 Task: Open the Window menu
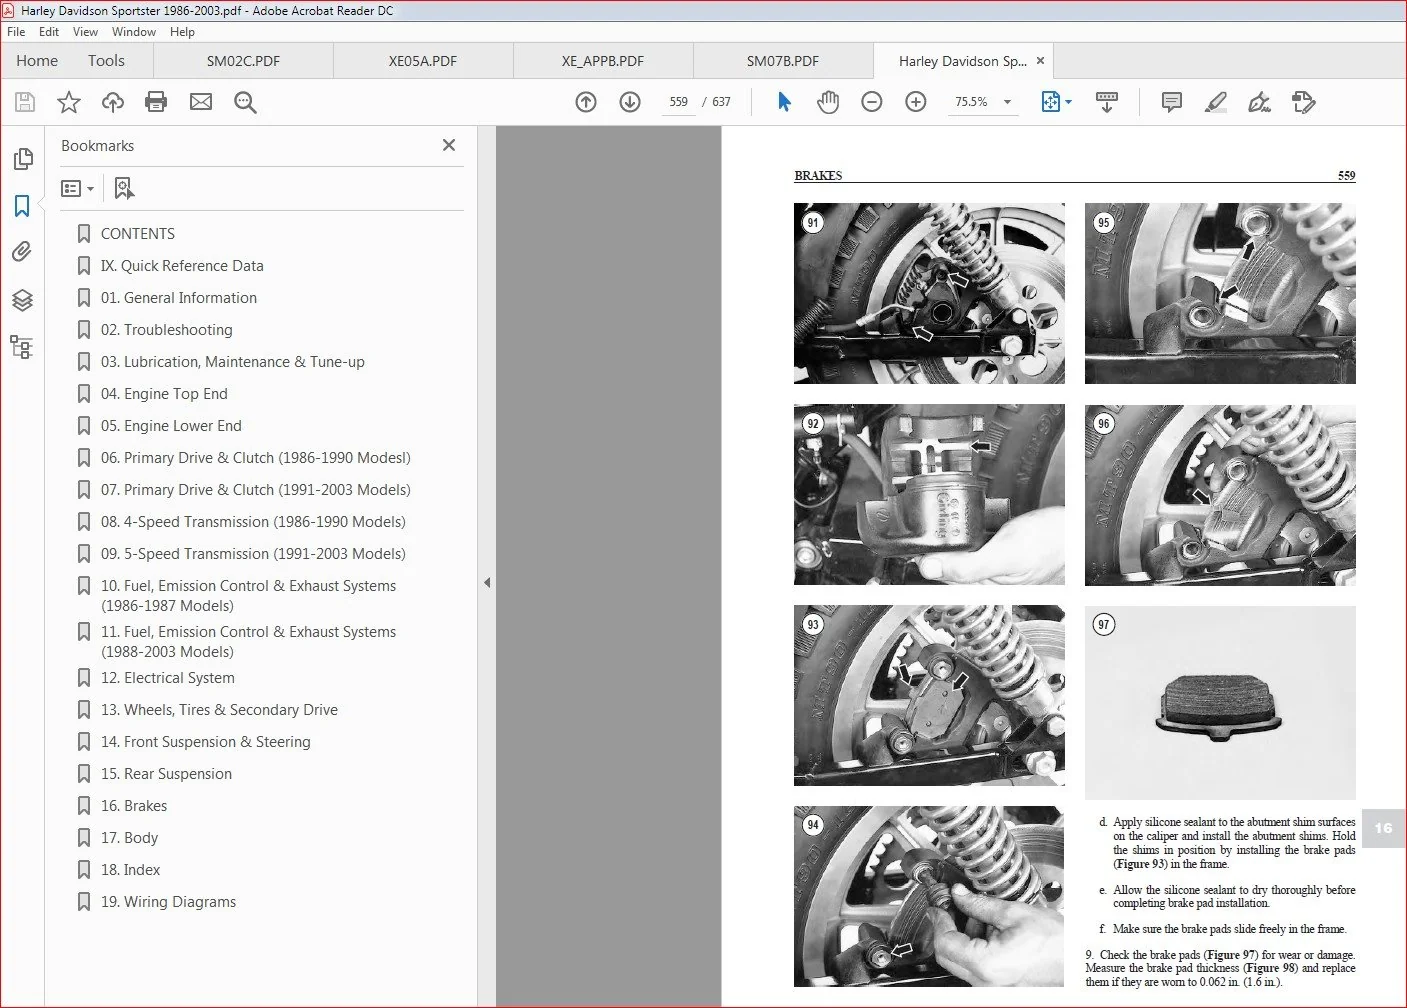pos(134,32)
